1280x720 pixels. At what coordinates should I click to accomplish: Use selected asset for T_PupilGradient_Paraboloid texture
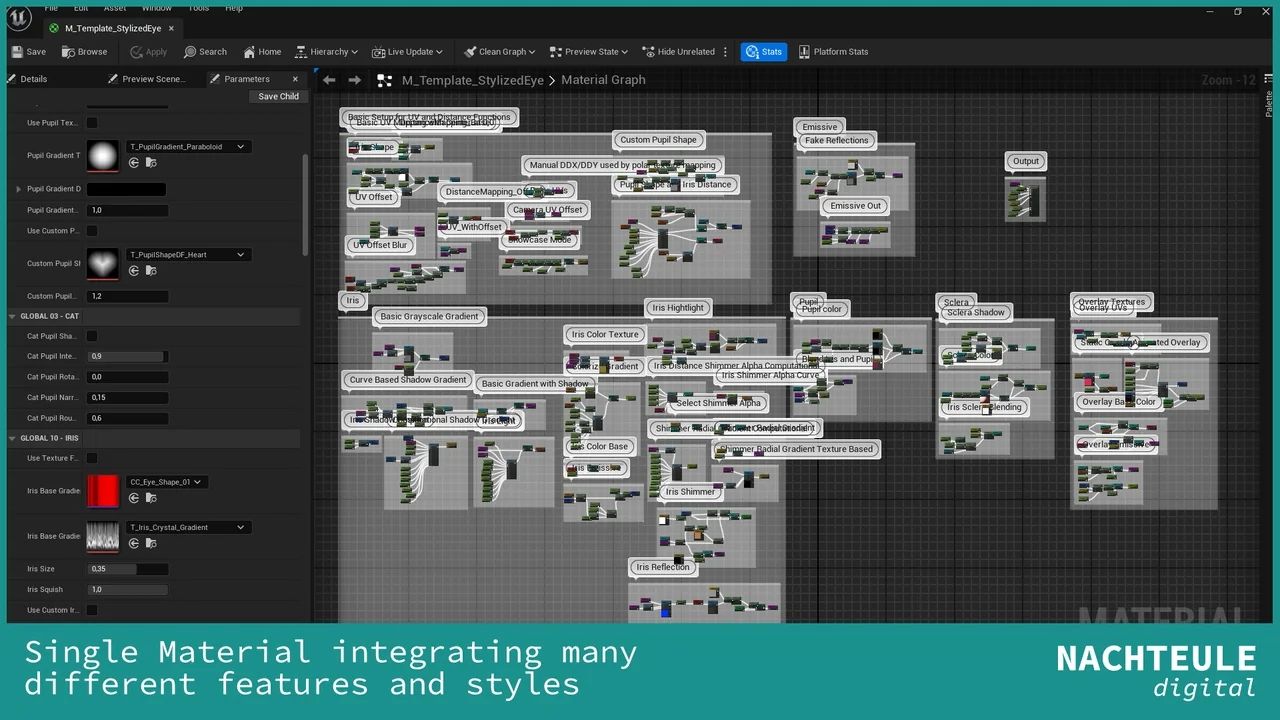pos(134,162)
